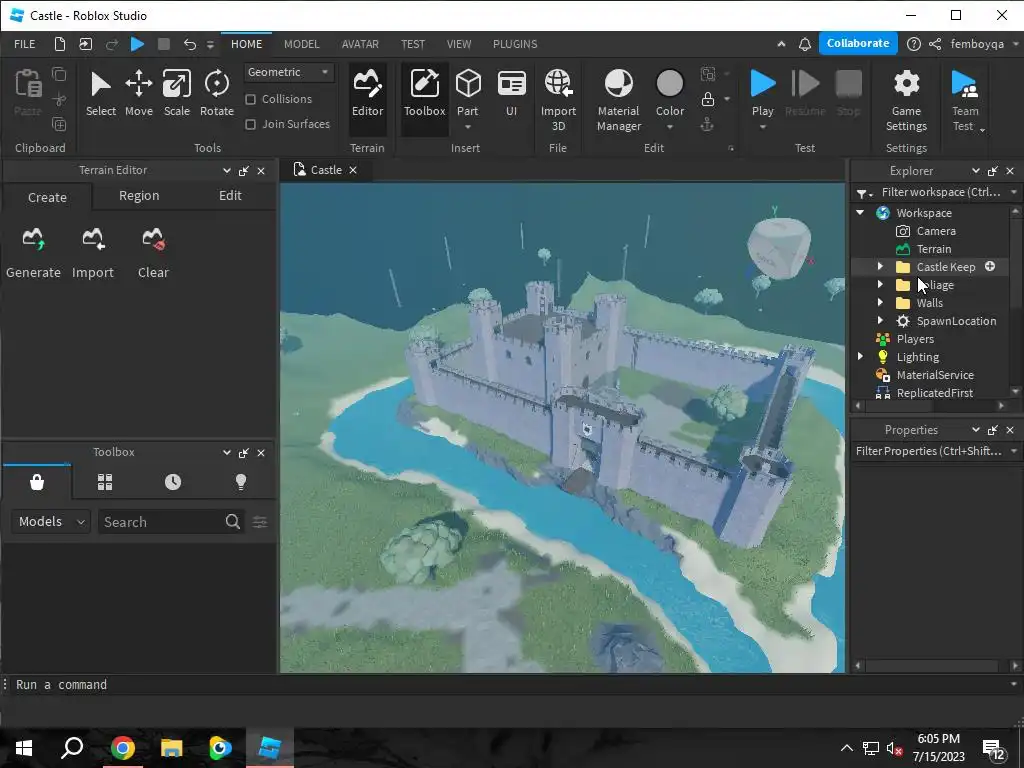Image resolution: width=1024 pixels, height=768 pixels.
Task: Click the Filter workspace search field
Action: (x=940, y=192)
